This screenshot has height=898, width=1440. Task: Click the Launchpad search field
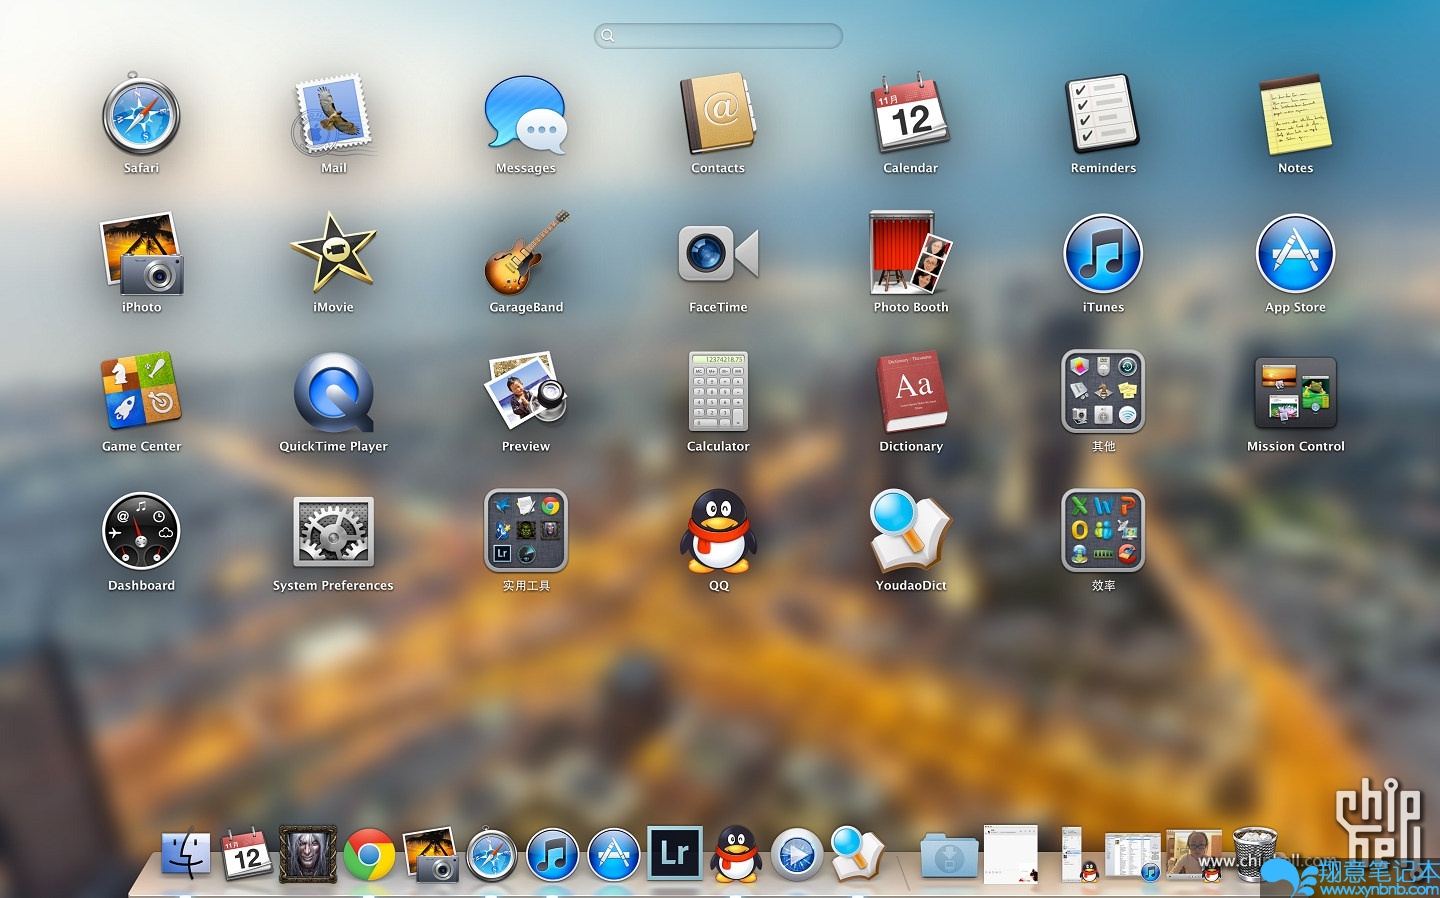click(718, 36)
